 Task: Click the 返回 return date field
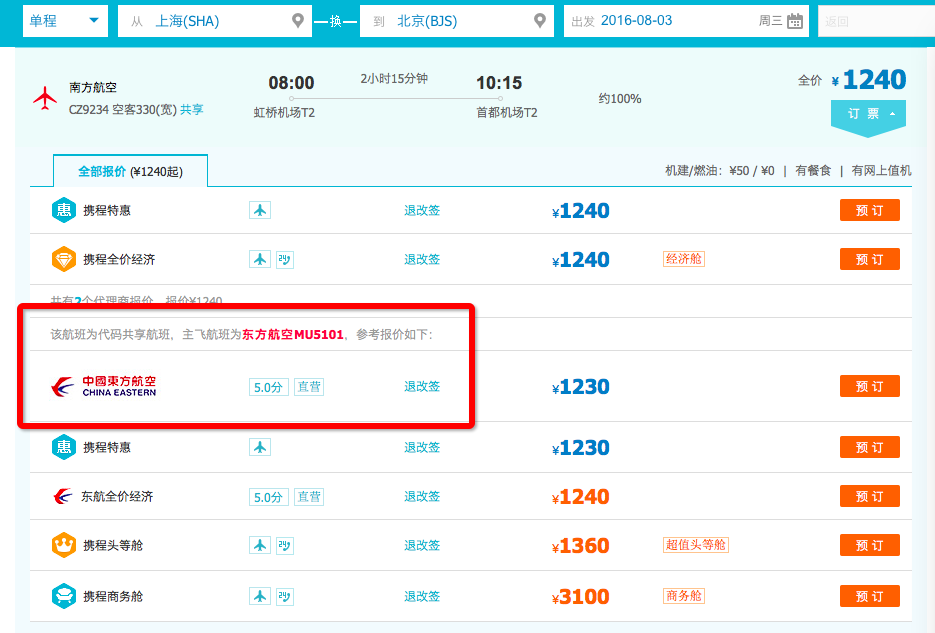[875, 20]
